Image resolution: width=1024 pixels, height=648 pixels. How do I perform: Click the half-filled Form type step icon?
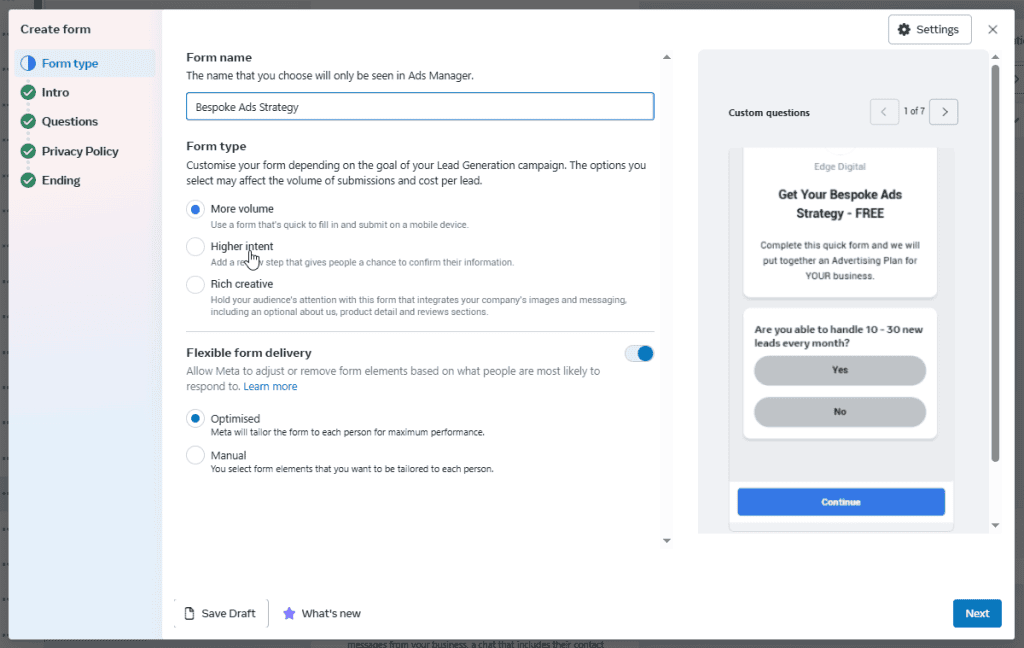[x=28, y=63]
